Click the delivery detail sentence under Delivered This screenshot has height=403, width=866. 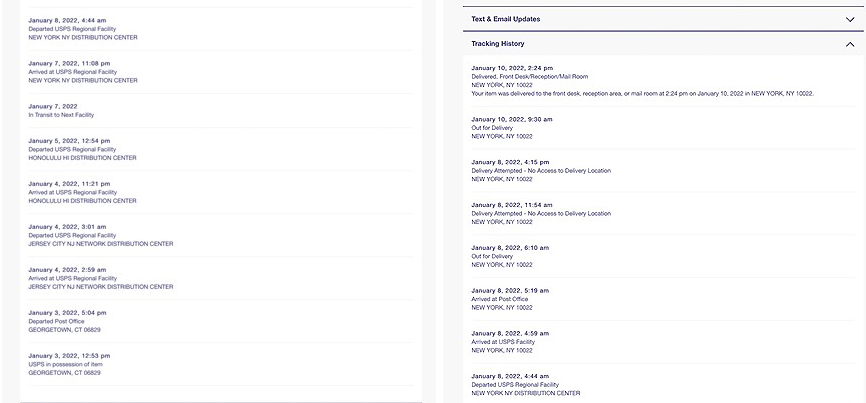tap(641, 93)
